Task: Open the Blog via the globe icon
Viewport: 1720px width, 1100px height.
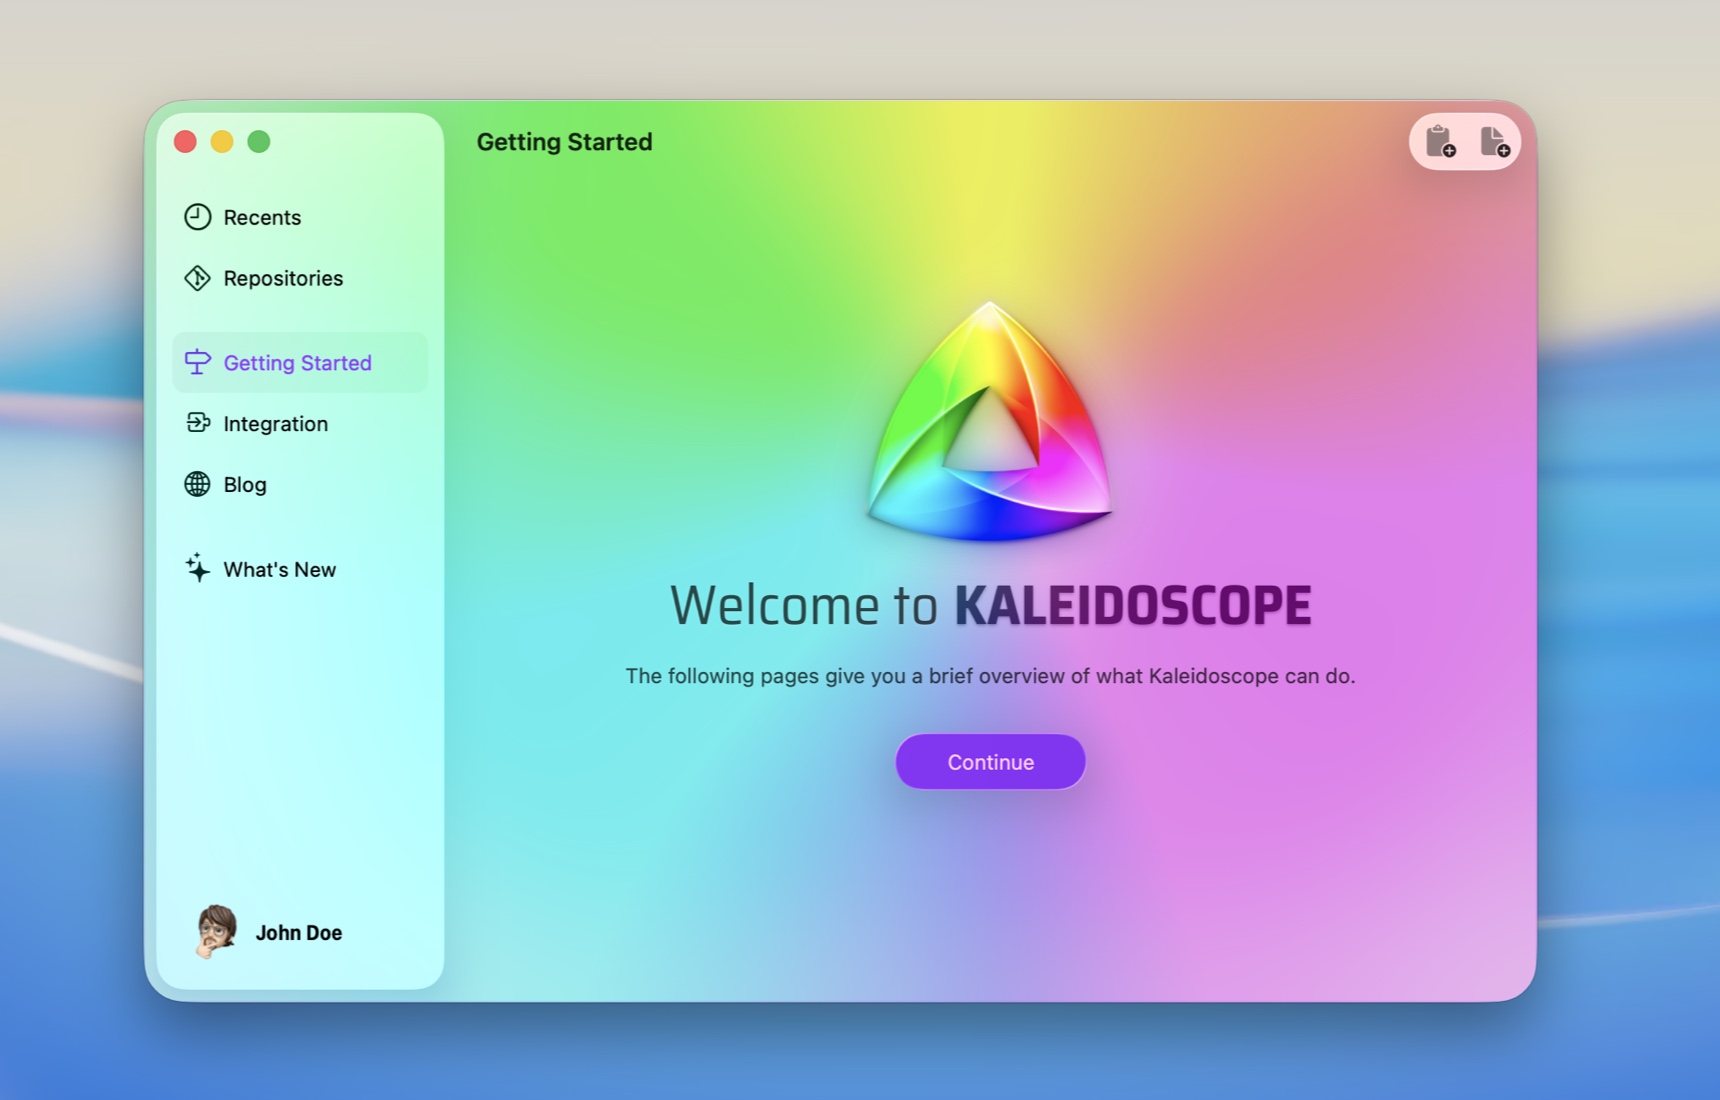Action: pos(198,484)
